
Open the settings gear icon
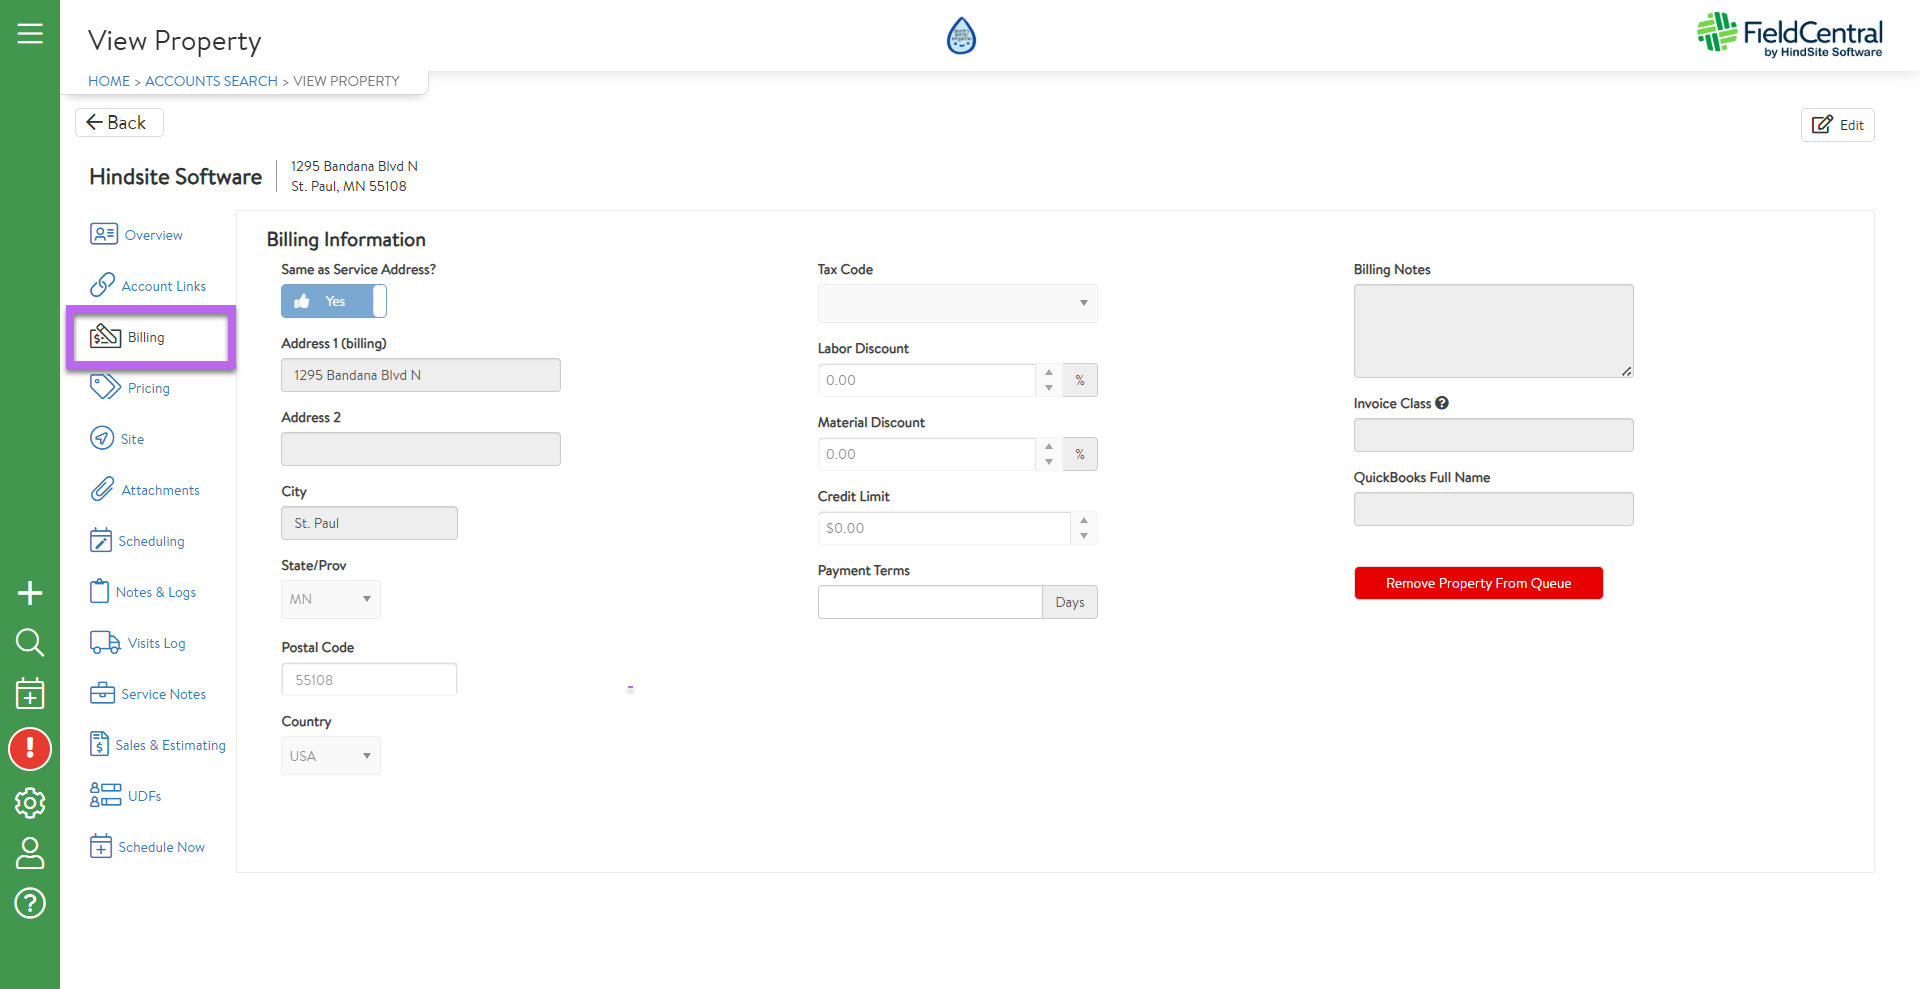(x=30, y=802)
